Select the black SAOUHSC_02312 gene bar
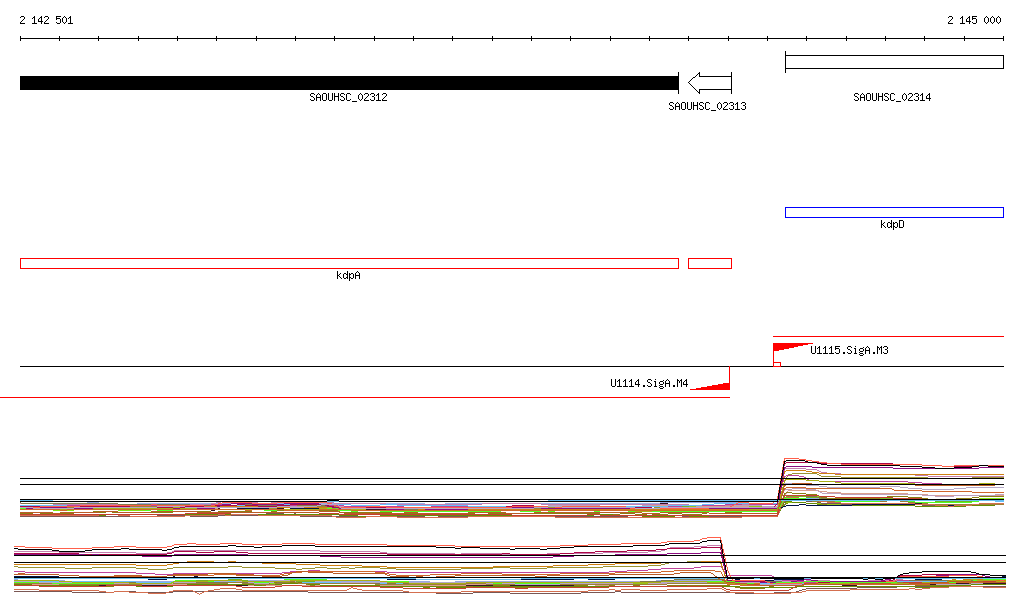The width and height of the screenshot is (1024, 611). click(x=349, y=83)
